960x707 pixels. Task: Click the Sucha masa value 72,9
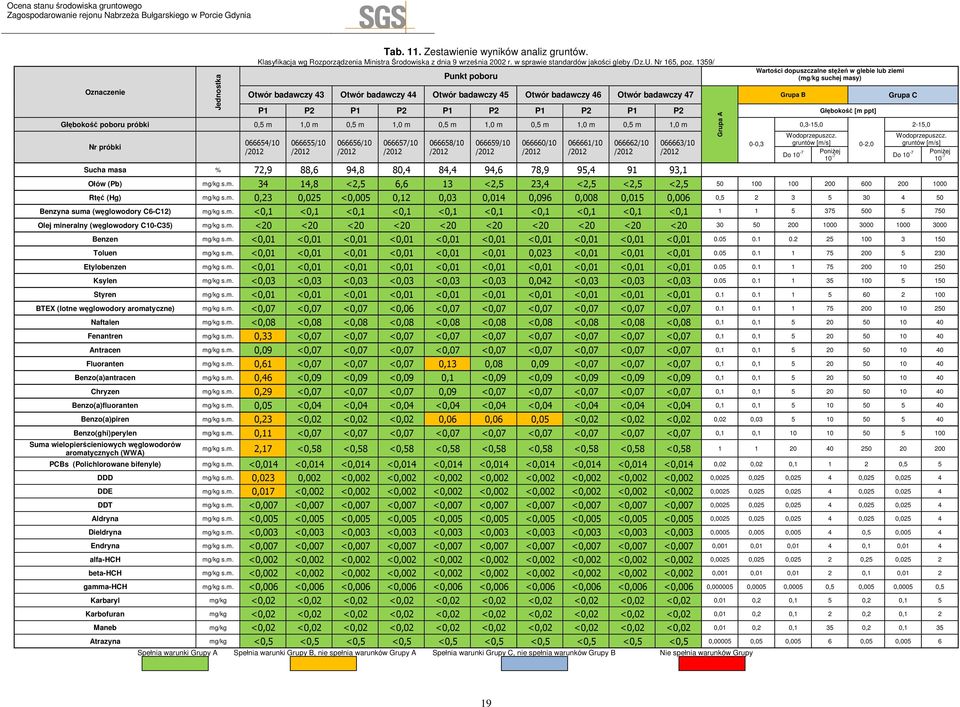(x=263, y=170)
